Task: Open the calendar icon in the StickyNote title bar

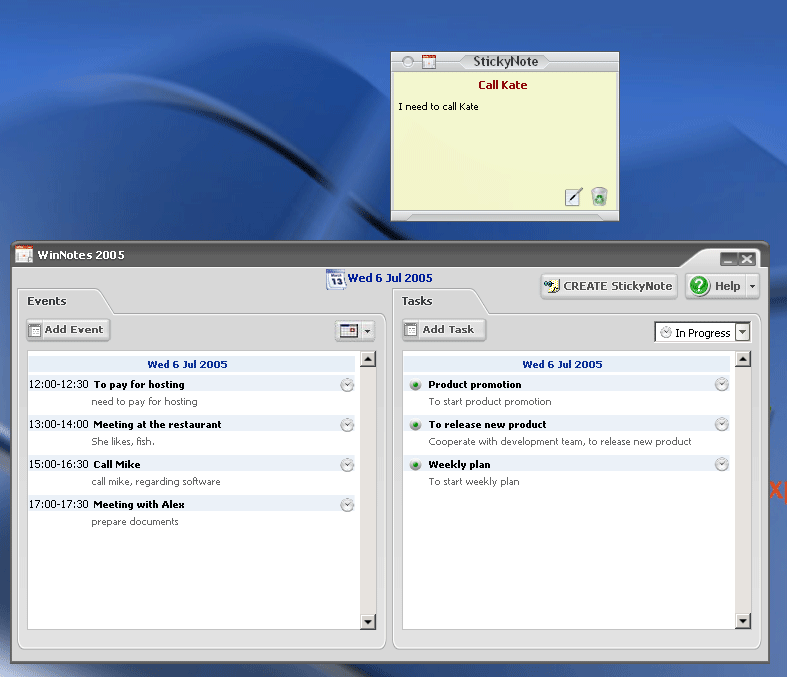Action: (x=429, y=62)
